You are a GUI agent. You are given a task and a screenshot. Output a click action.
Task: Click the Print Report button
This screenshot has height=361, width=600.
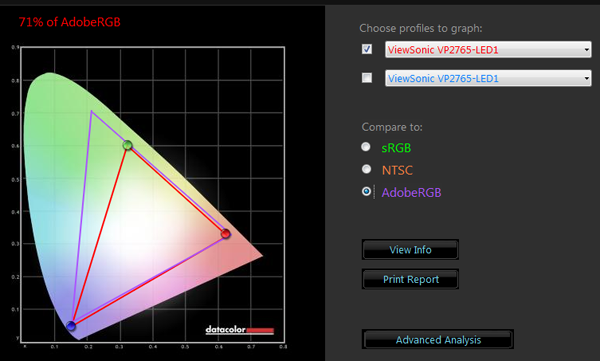click(x=410, y=279)
